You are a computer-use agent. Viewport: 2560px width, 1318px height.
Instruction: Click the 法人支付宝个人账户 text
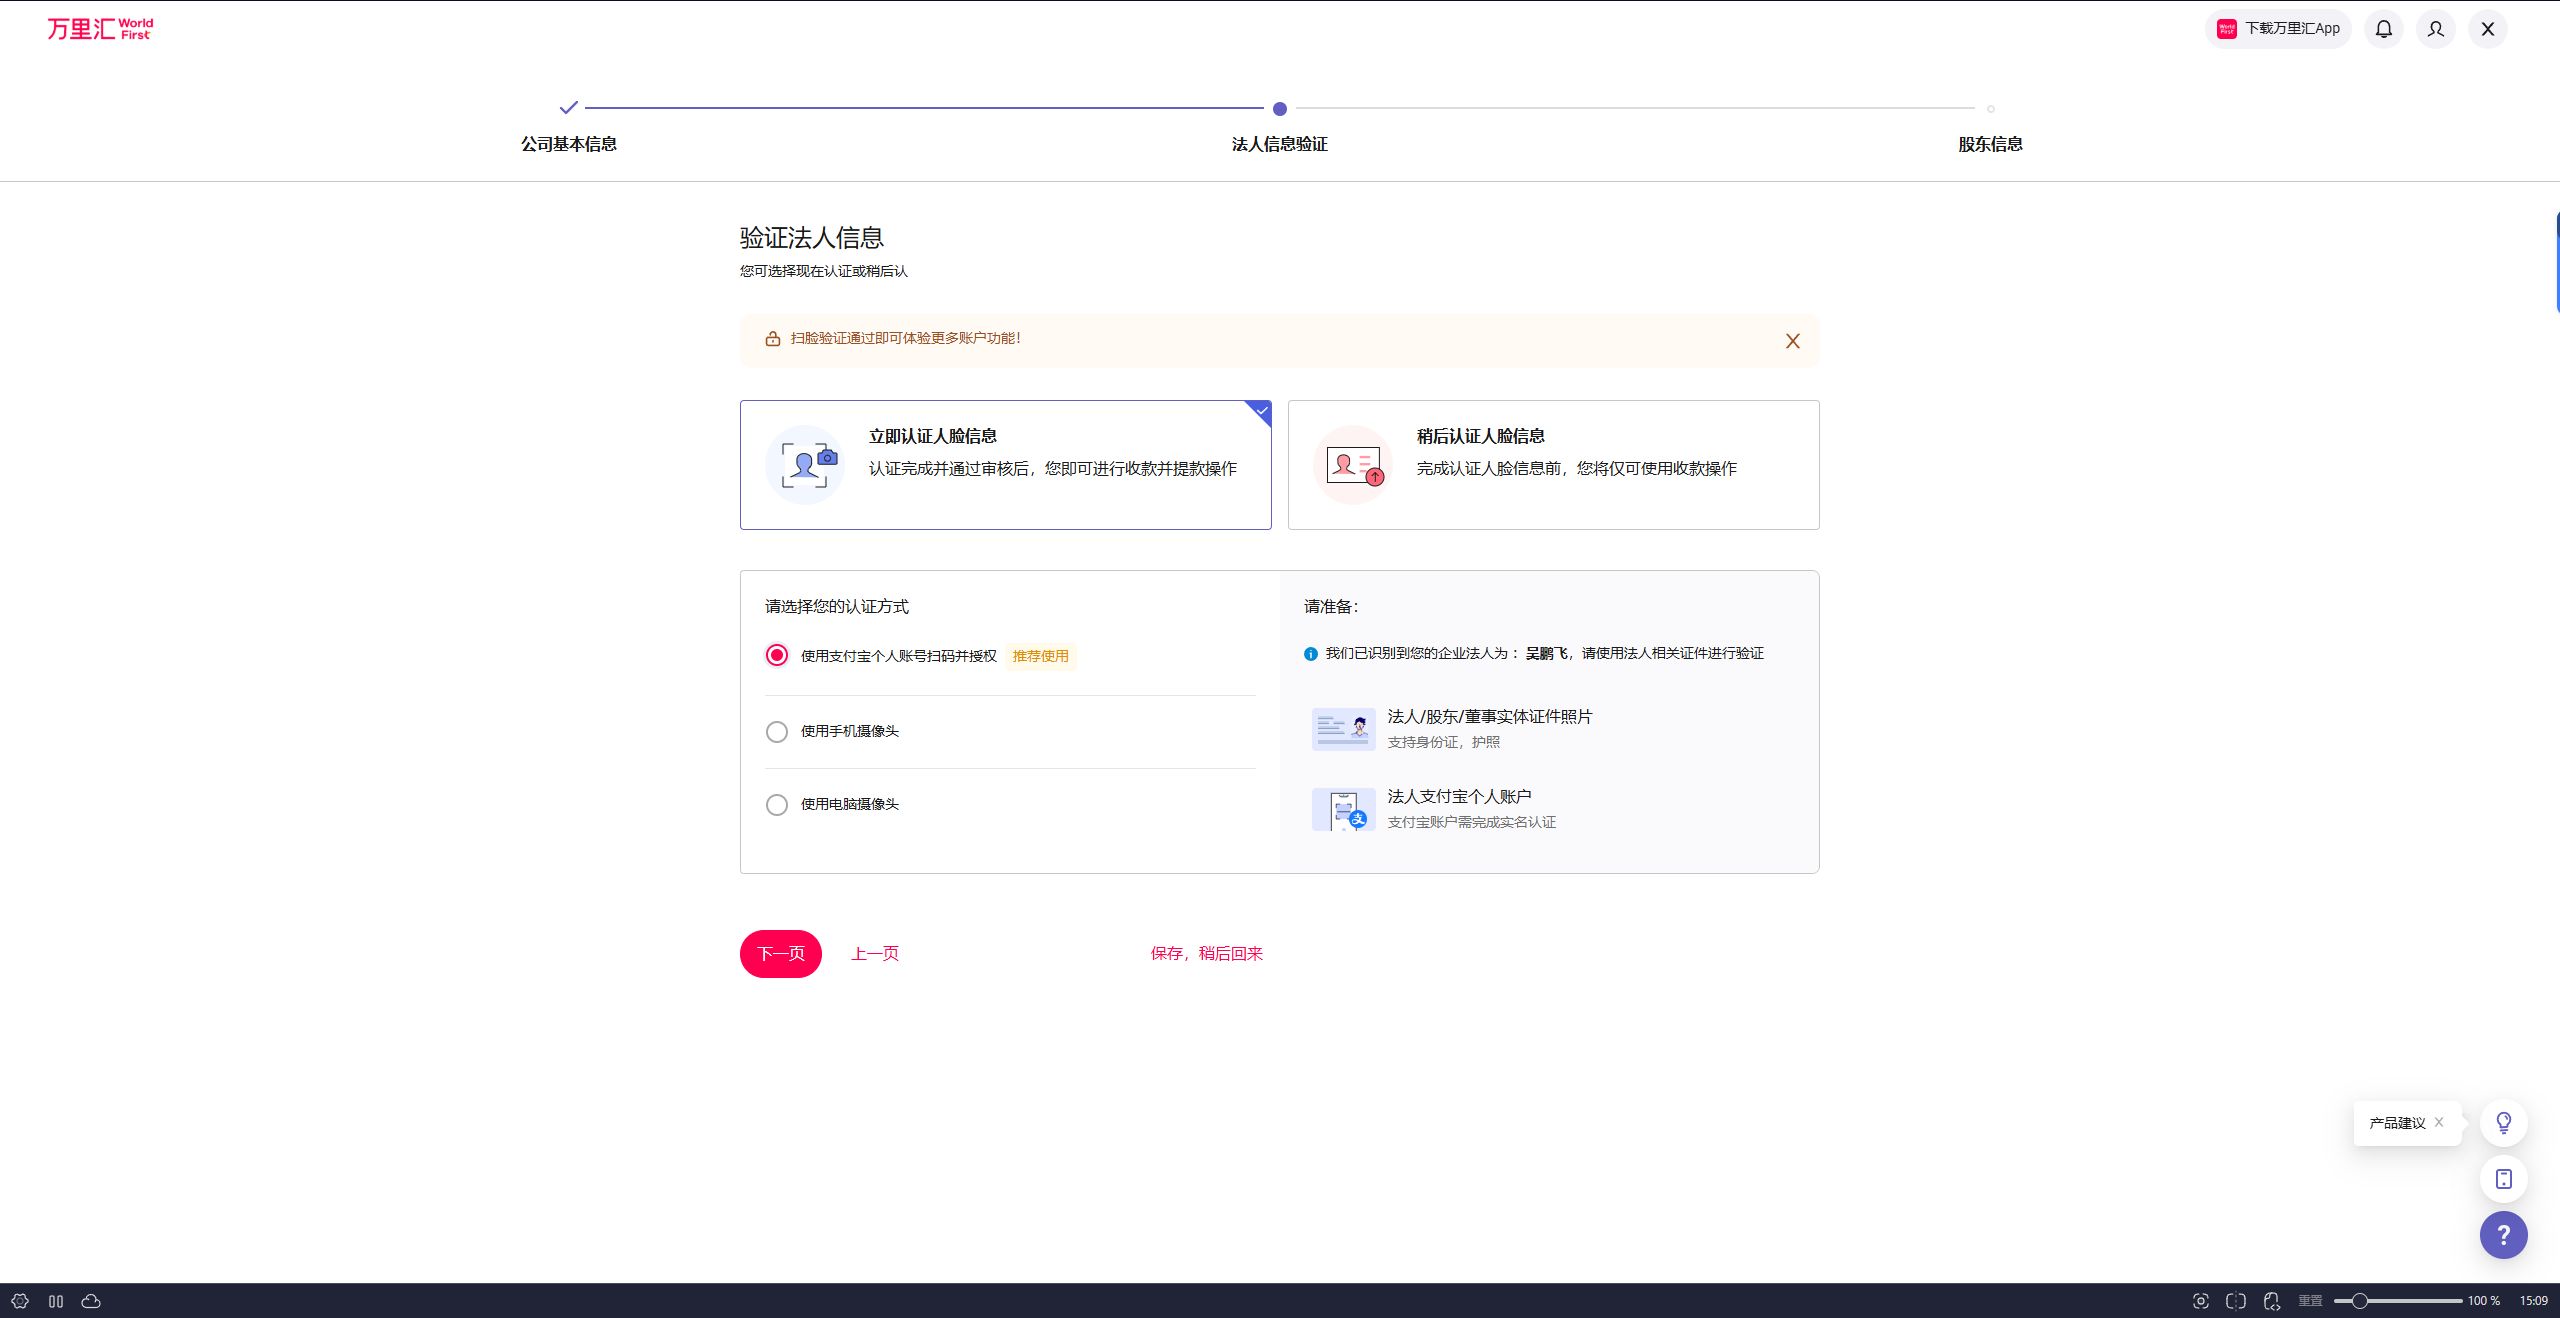pyautogui.click(x=1459, y=797)
